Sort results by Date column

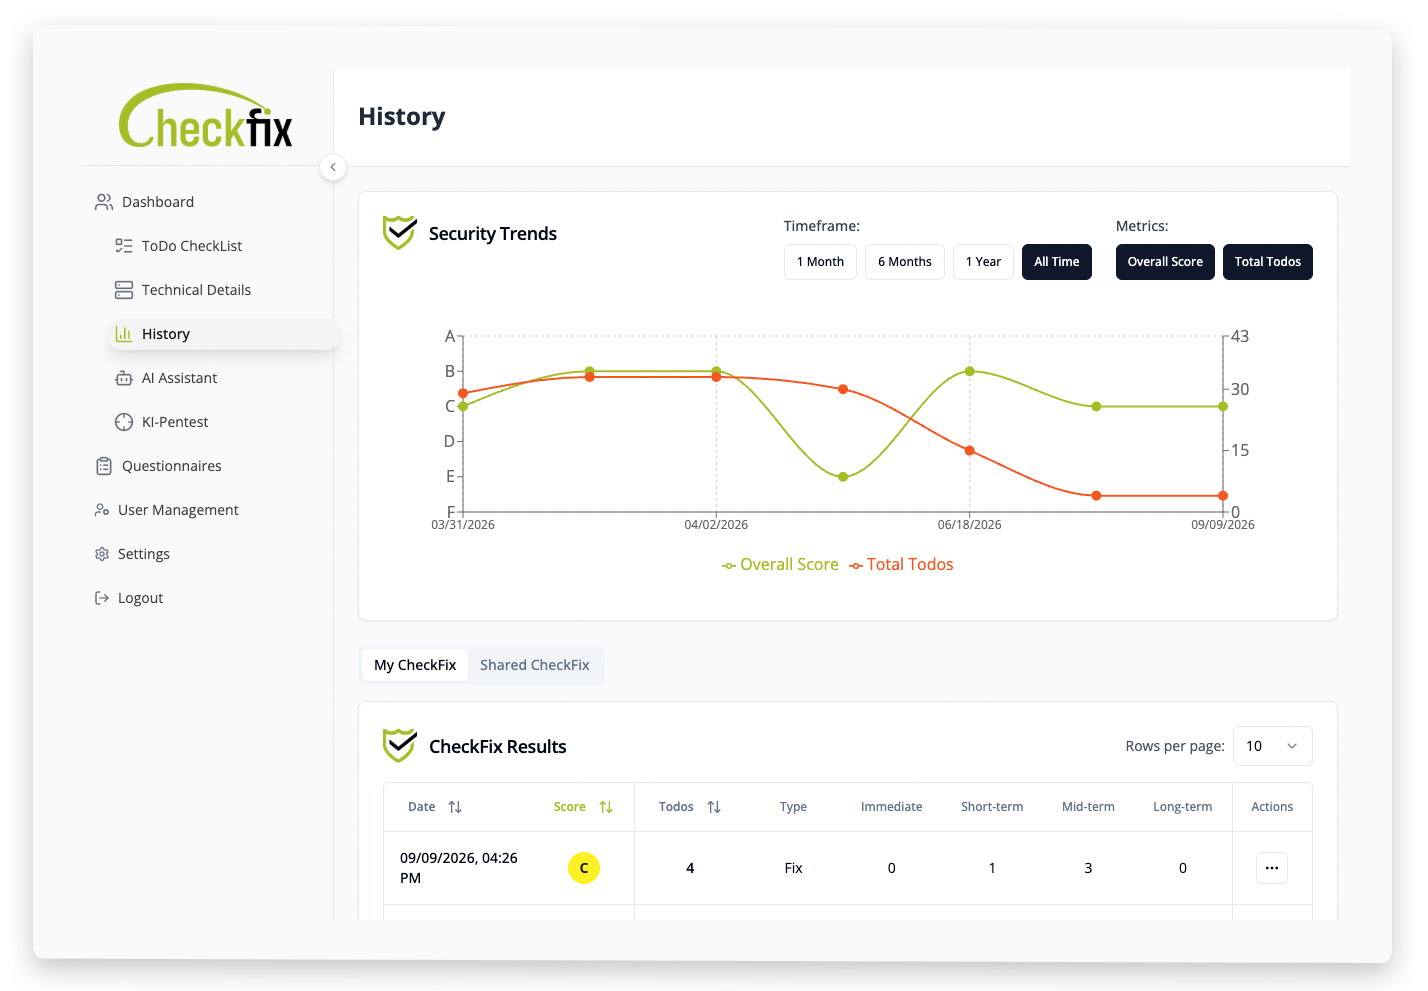pyautogui.click(x=435, y=807)
